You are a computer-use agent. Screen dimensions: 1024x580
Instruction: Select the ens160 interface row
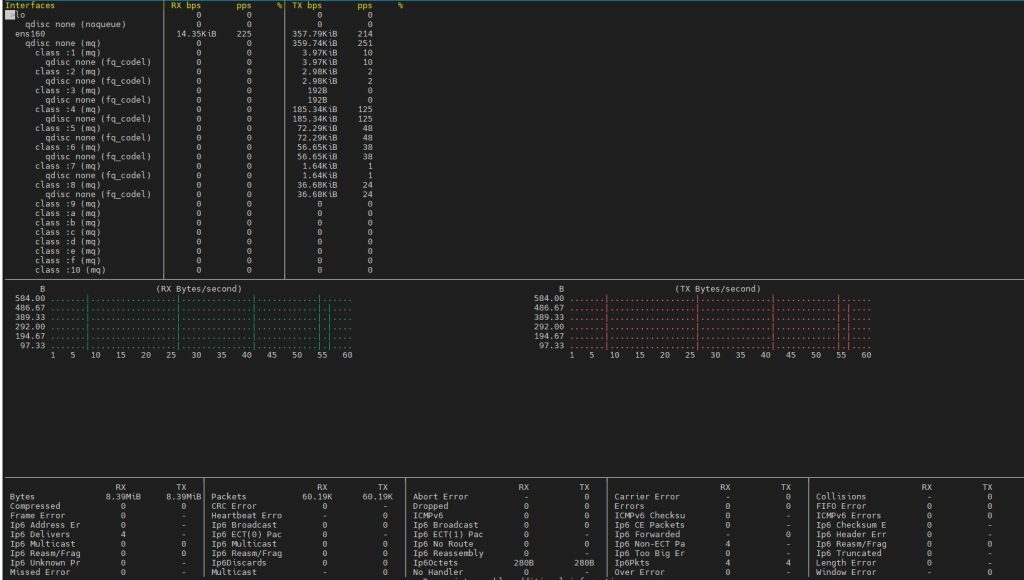click(31, 34)
